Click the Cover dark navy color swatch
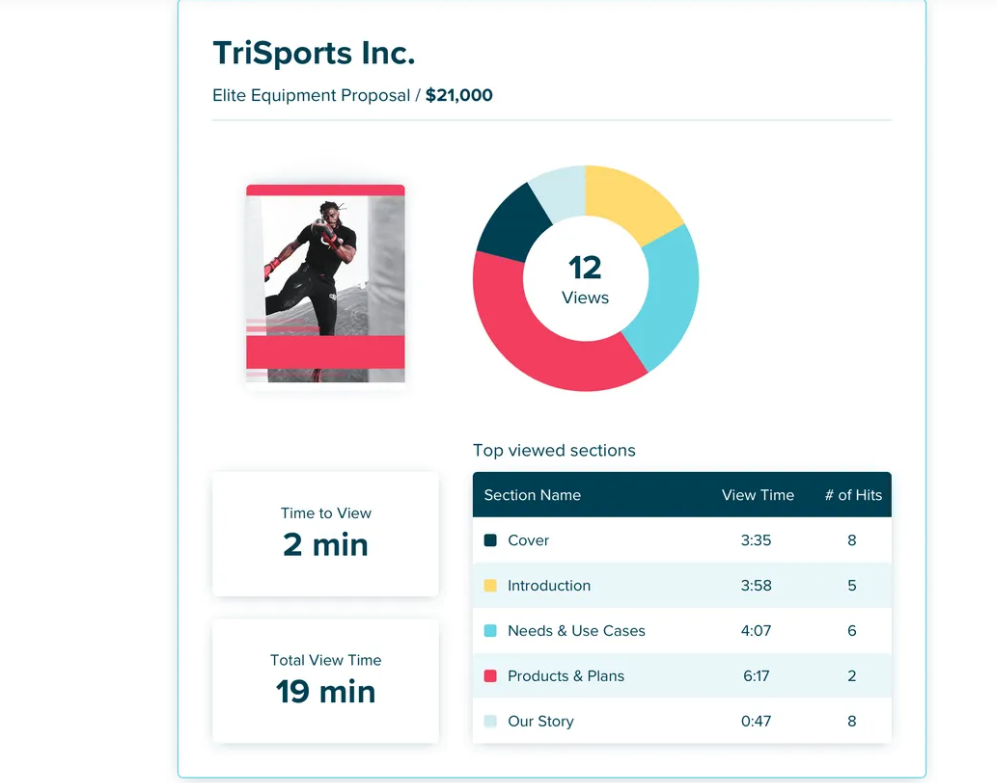Image resolution: width=997 pixels, height=783 pixels. coord(490,540)
